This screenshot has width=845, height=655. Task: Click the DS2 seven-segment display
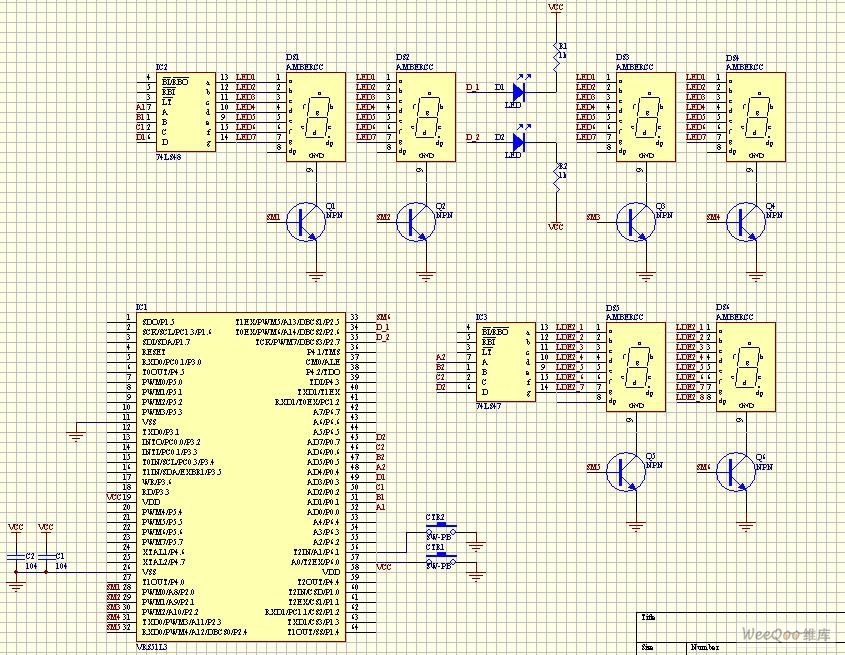426,116
